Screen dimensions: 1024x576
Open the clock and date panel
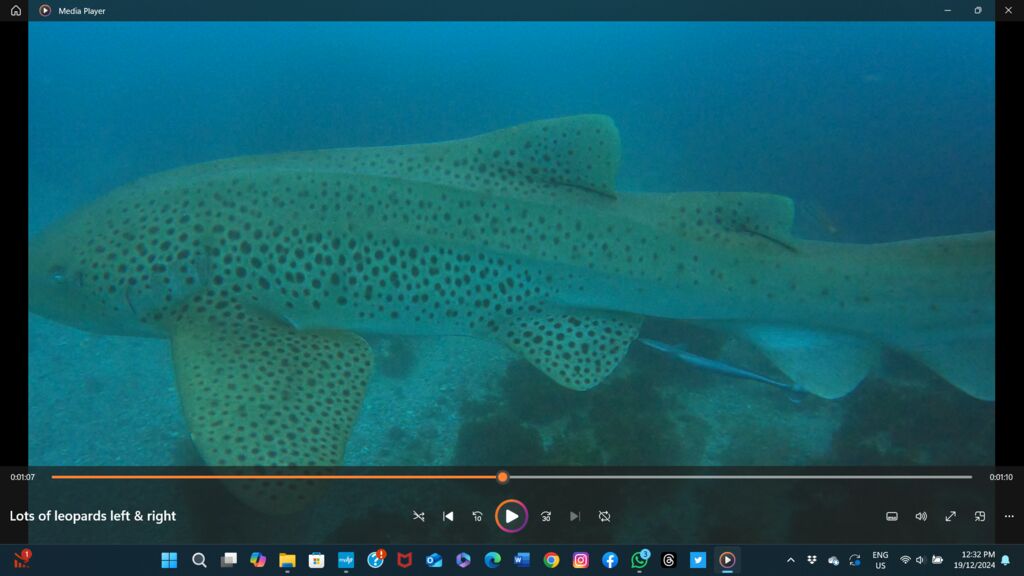(972, 560)
